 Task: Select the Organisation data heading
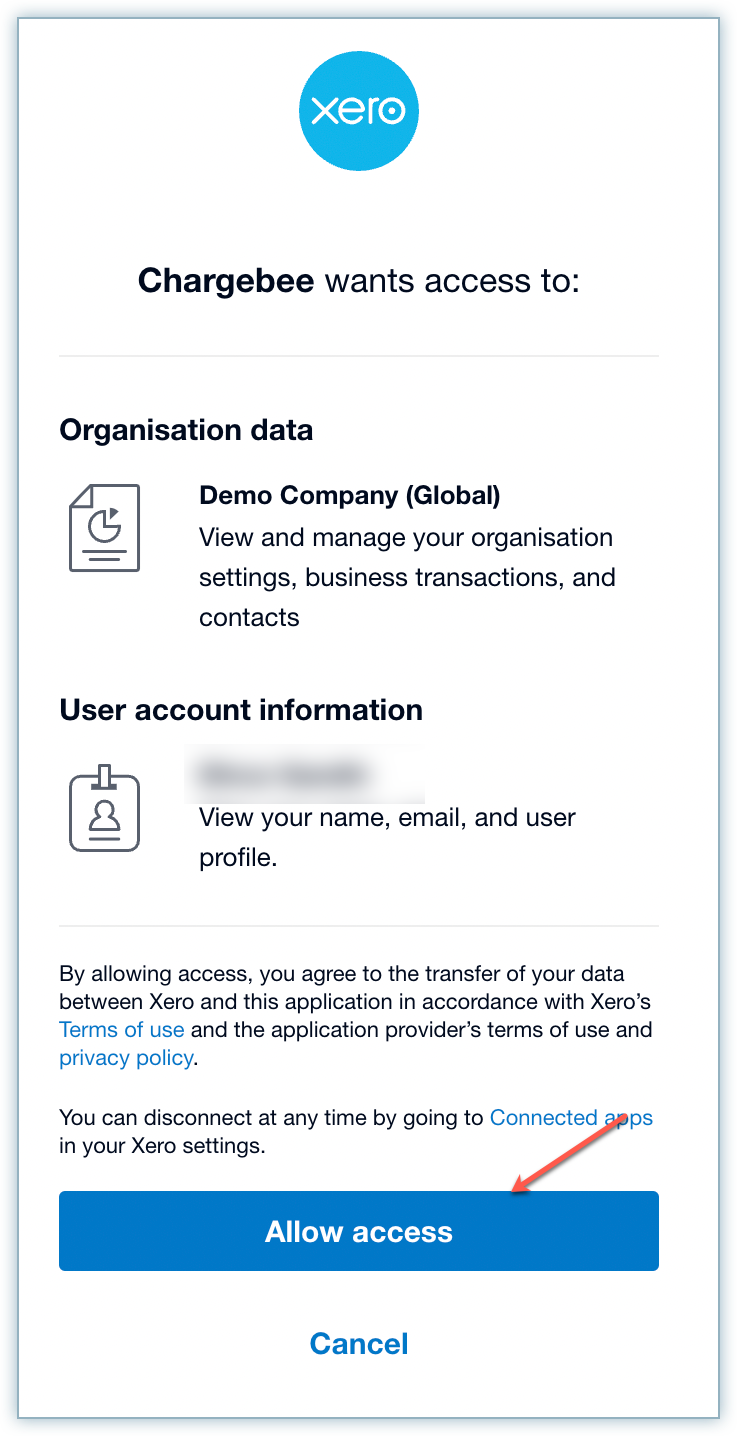[186, 430]
